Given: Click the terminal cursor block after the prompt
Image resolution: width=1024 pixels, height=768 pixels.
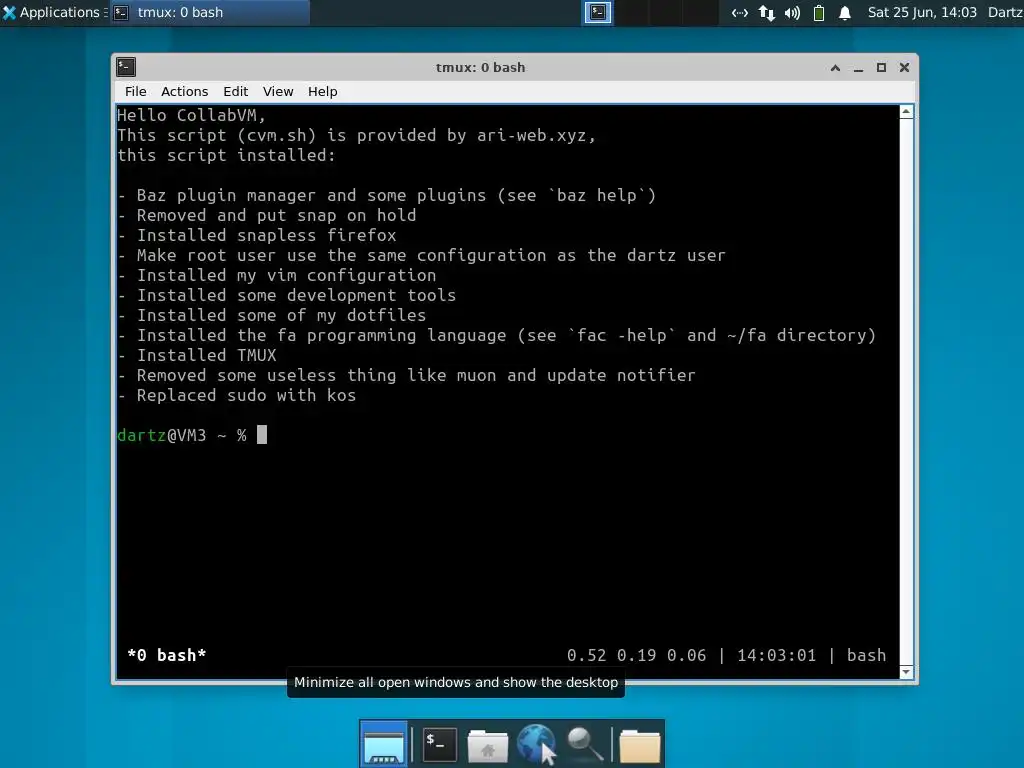Looking at the screenshot, I should click(x=262, y=435).
